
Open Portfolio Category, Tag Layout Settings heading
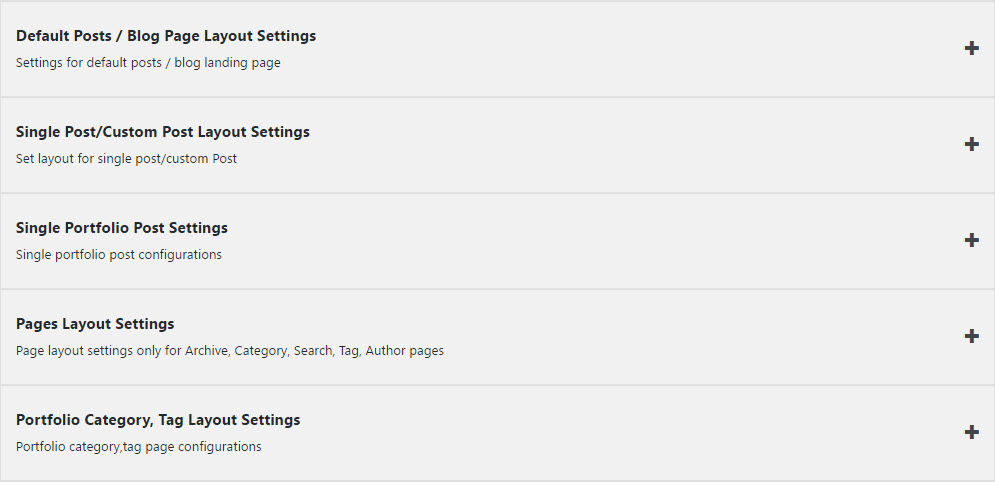point(158,420)
